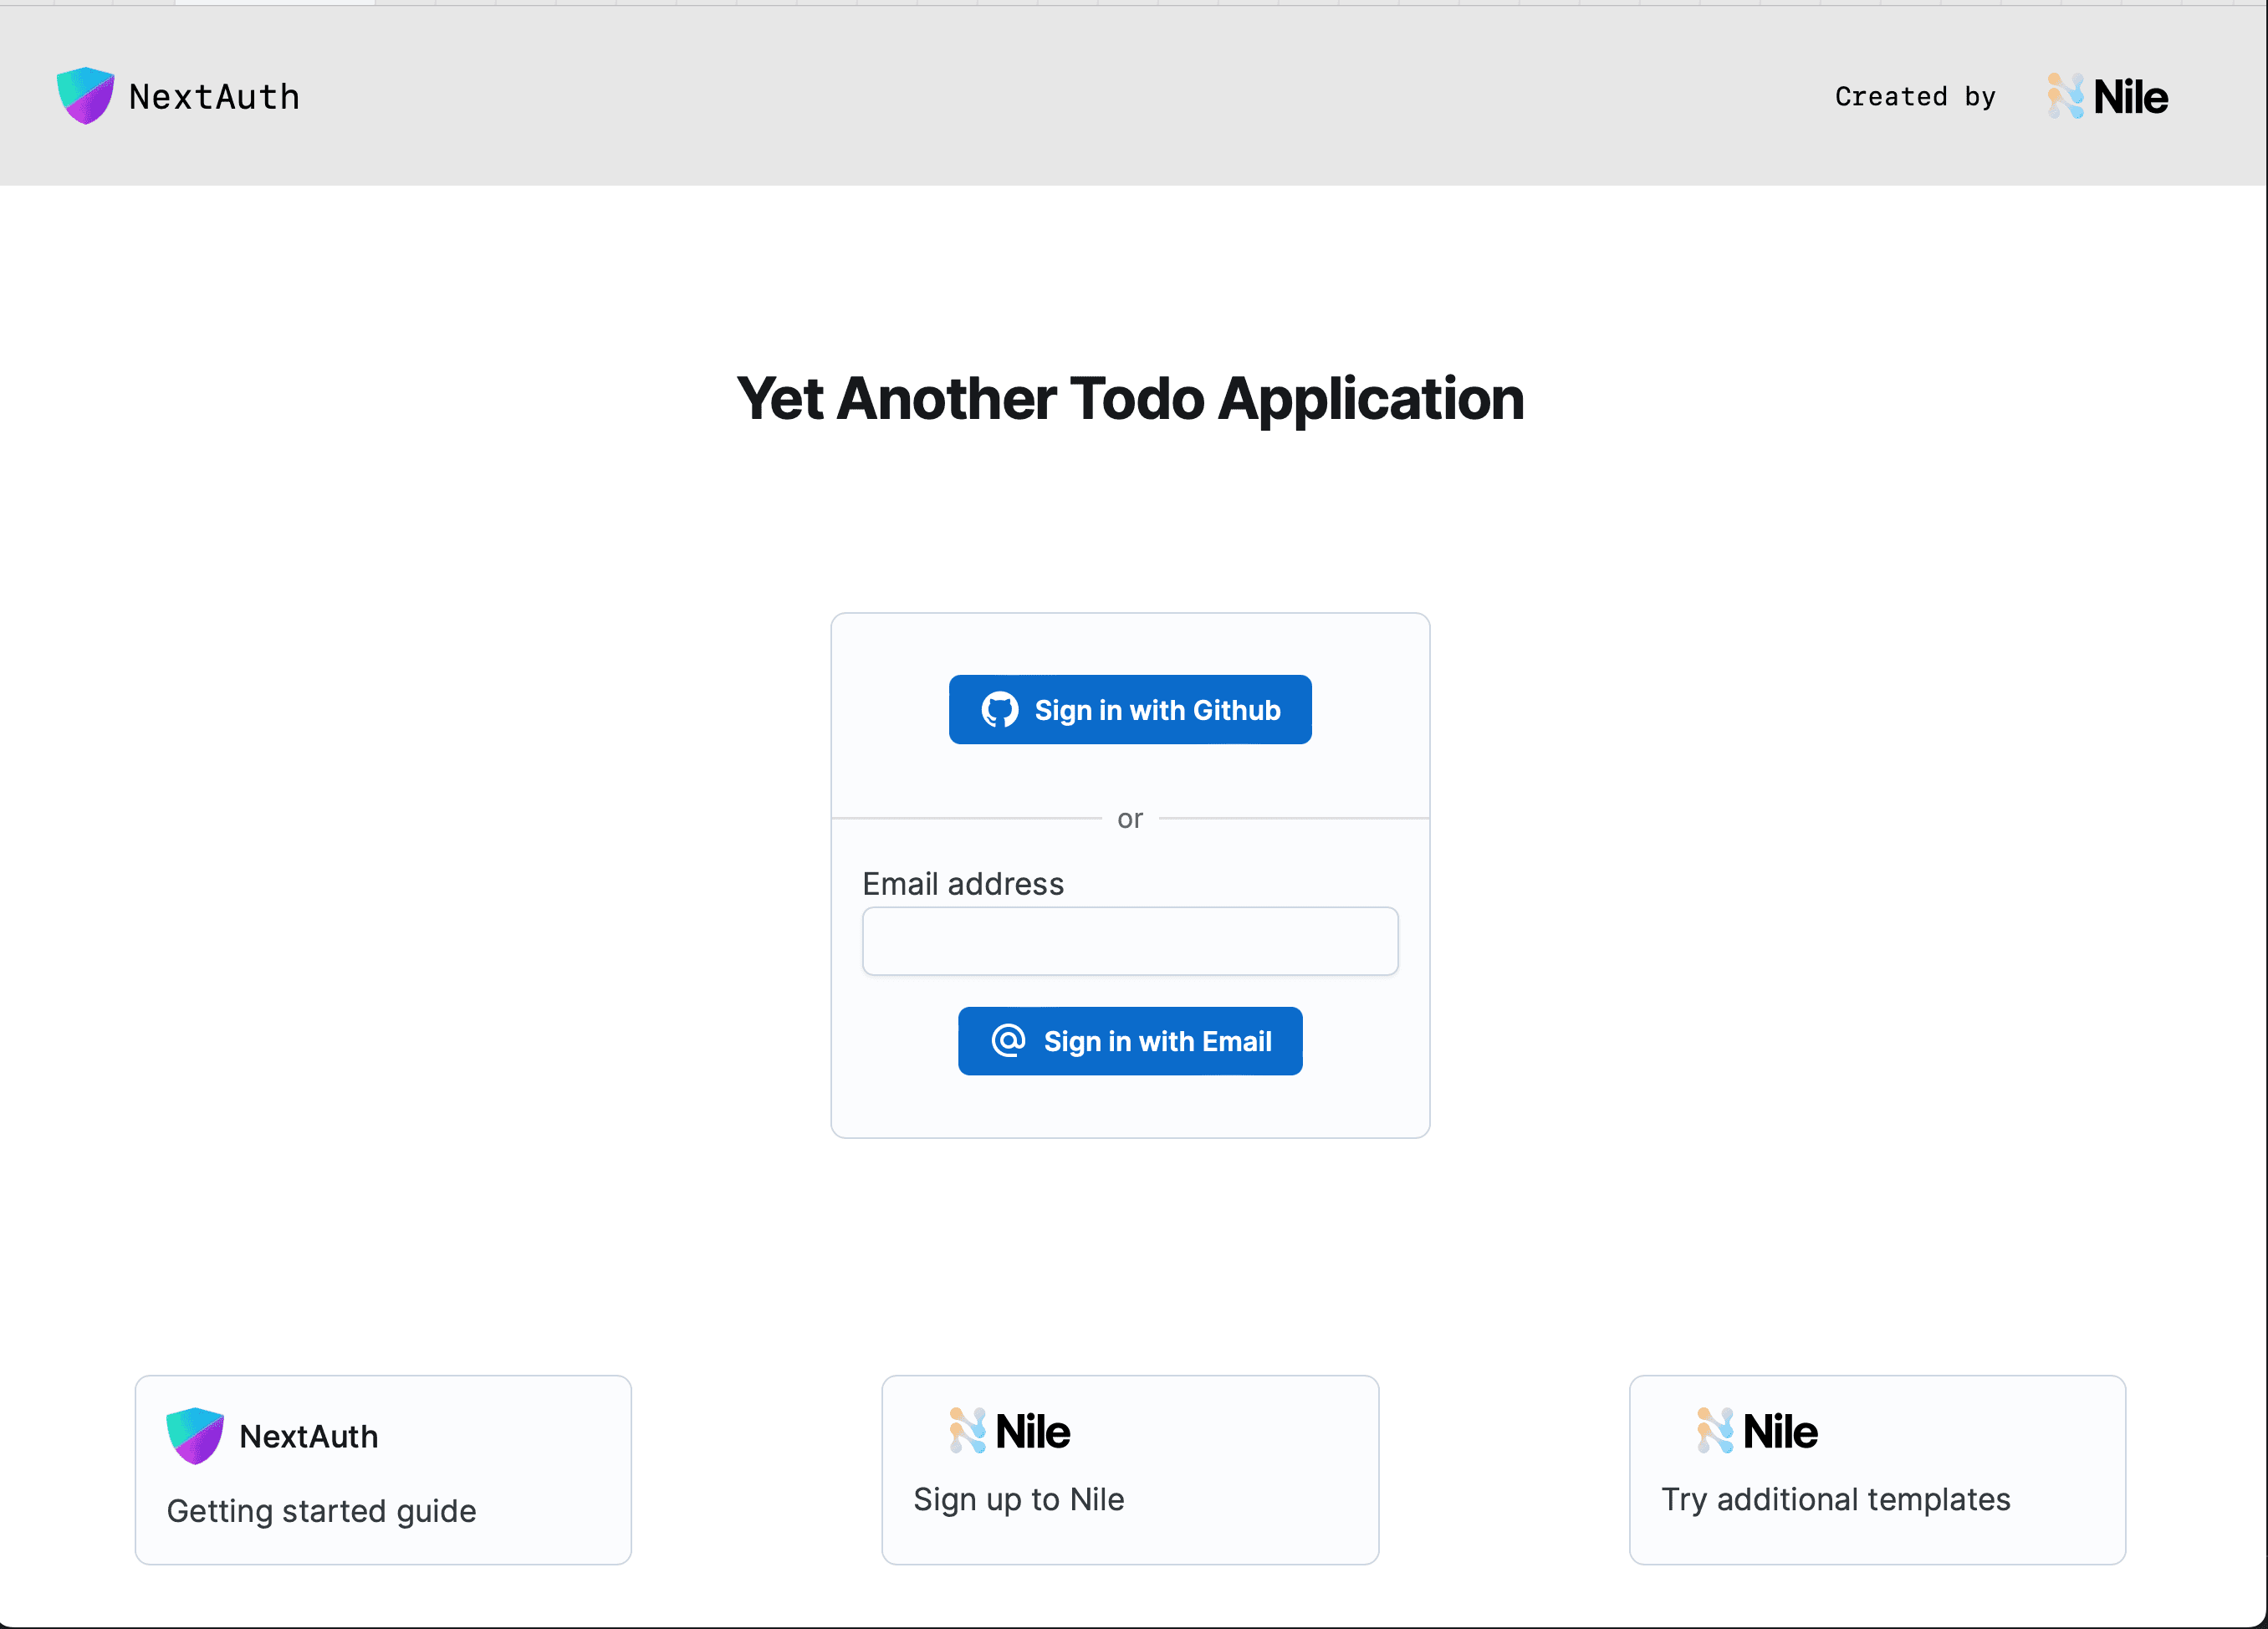The height and width of the screenshot is (1629, 2268).
Task: Click the Created by text in the header
Action: [x=1915, y=97]
